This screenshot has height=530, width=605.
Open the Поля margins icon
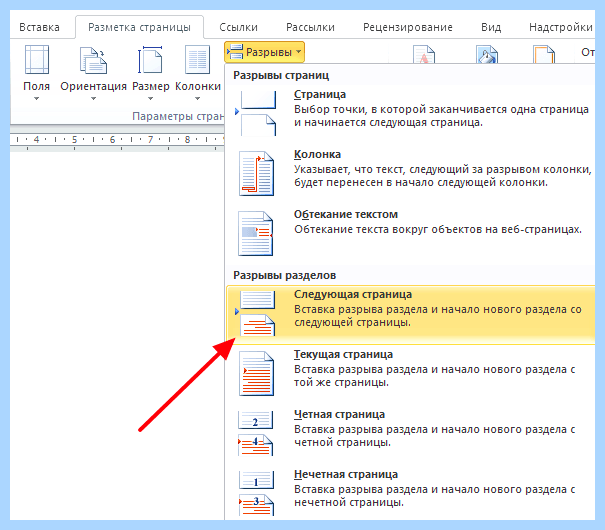pos(37,59)
